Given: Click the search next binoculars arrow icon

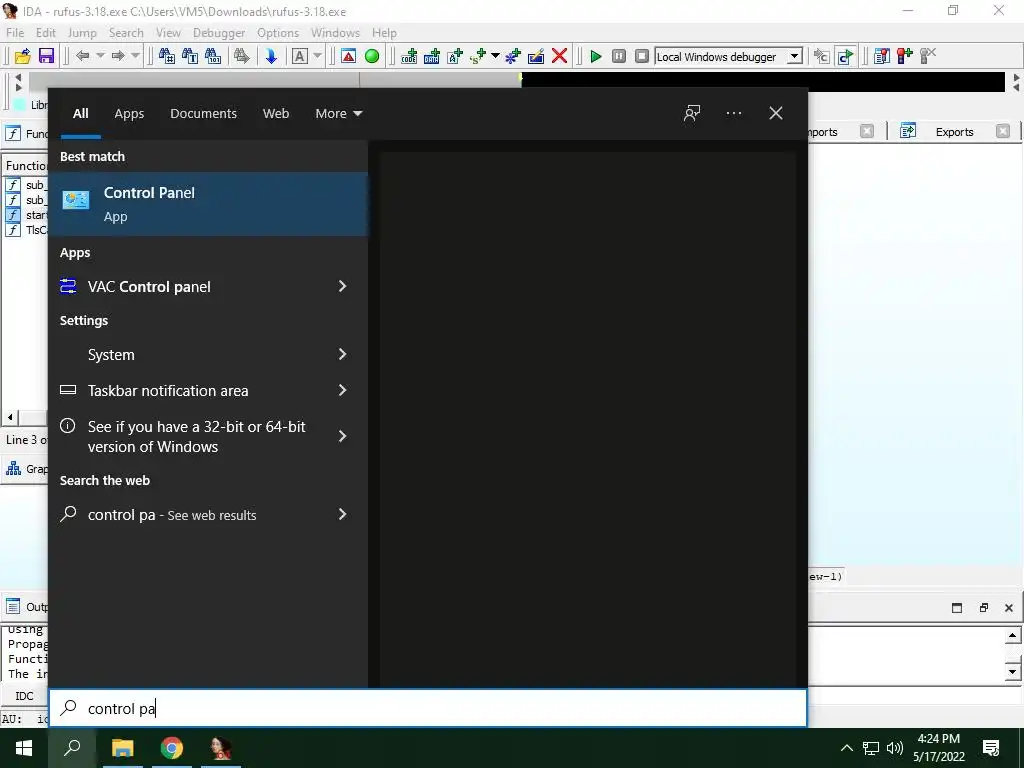Looking at the screenshot, I should (242, 56).
